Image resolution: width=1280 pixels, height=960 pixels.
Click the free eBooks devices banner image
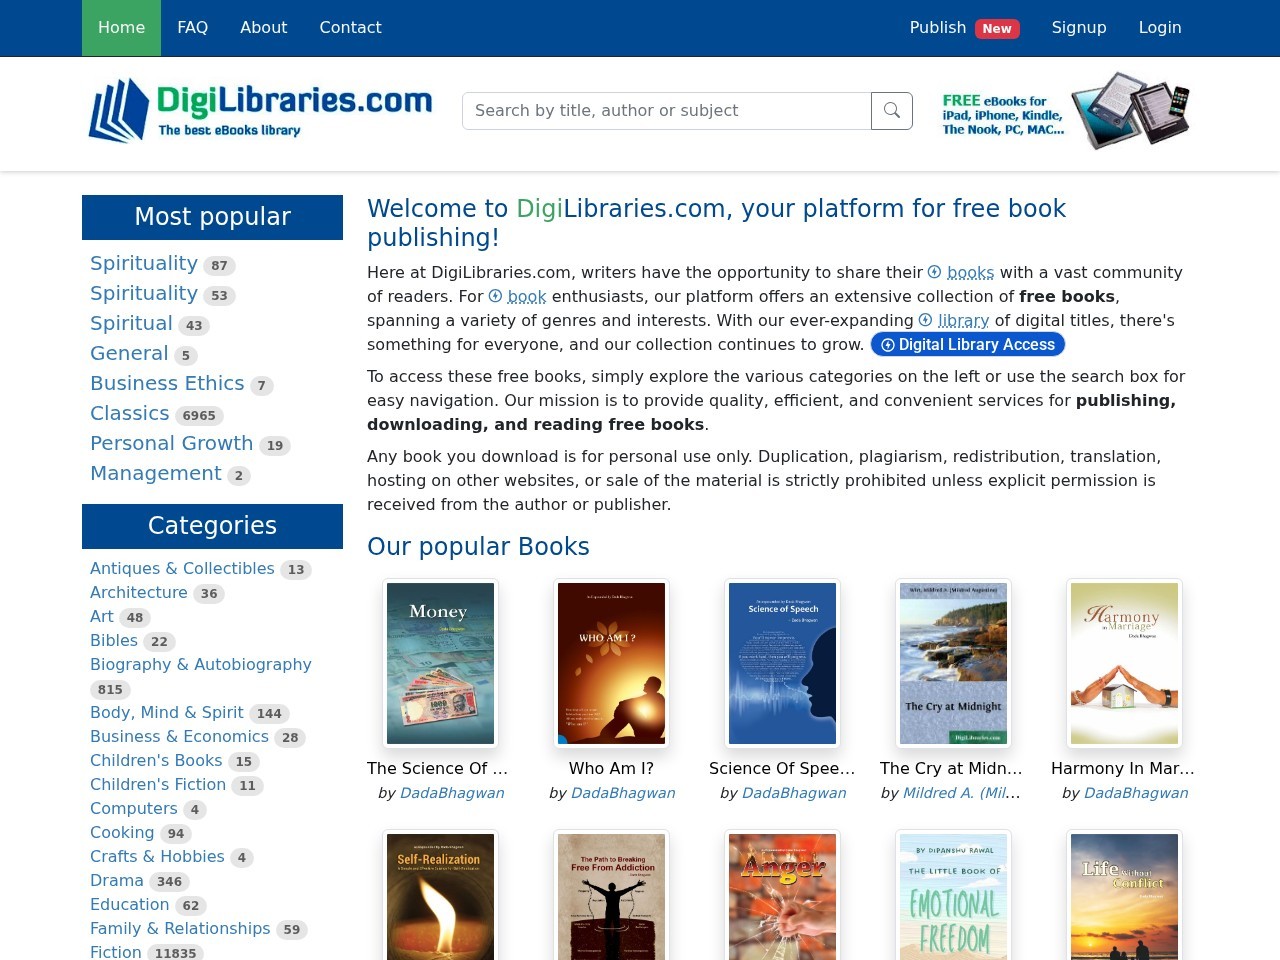(1065, 111)
